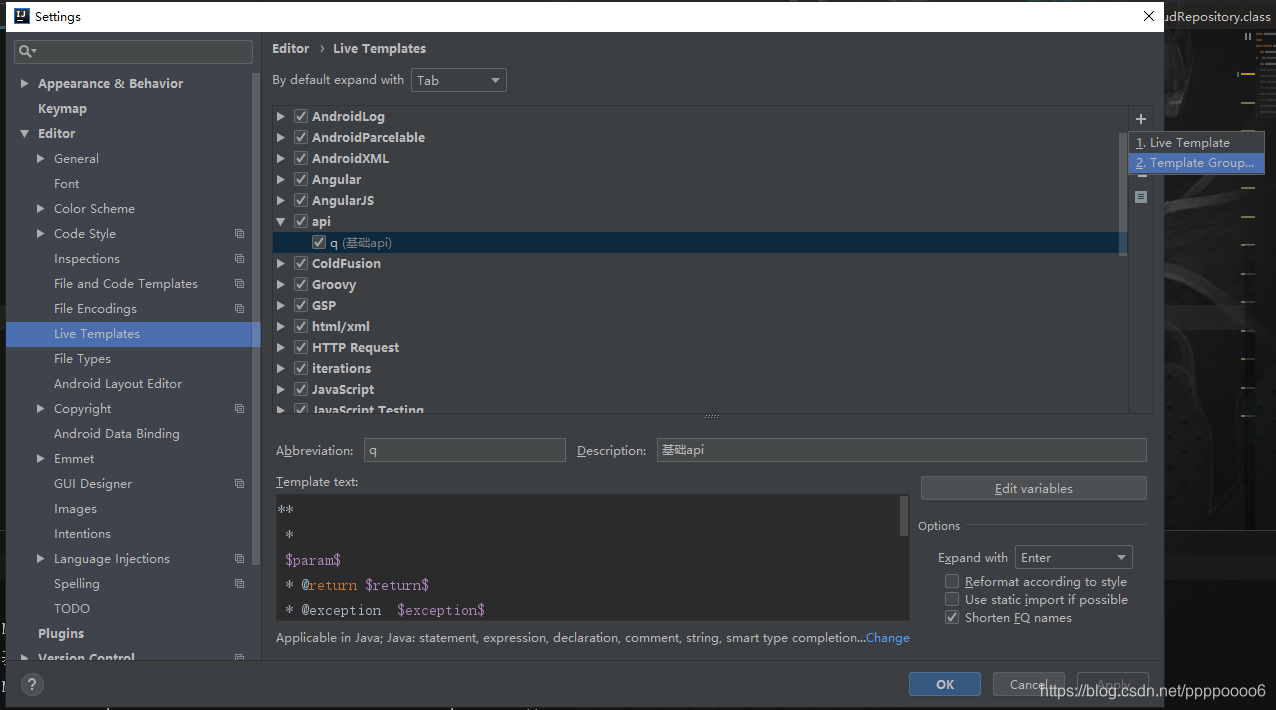1276x710 pixels.
Task: Enable Use static import if possible
Action: [x=952, y=600]
